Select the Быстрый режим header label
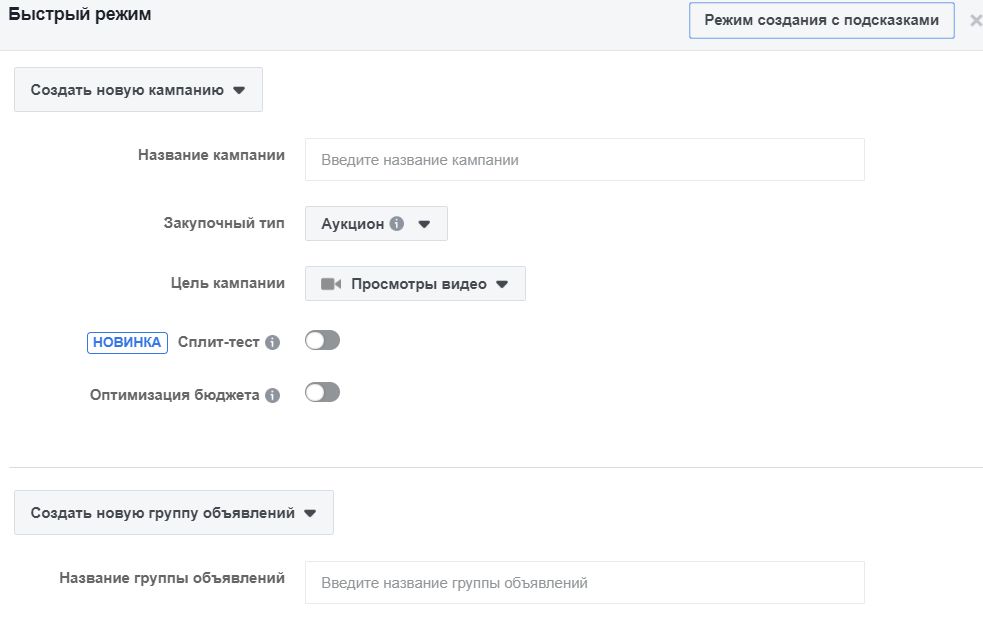Viewport: 983px width, 637px height. (x=80, y=15)
